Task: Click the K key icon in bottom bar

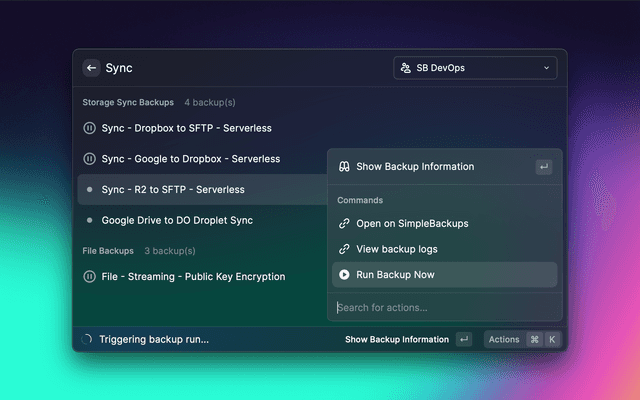Action: (x=551, y=339)
